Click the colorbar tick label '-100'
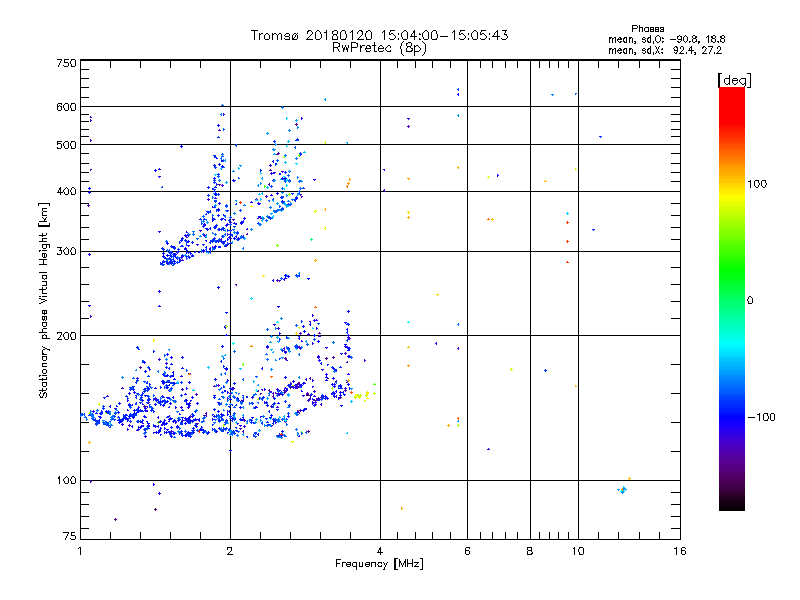Image resolution: width=800 pixels, height=600 pixels. (x=761, y=417)
